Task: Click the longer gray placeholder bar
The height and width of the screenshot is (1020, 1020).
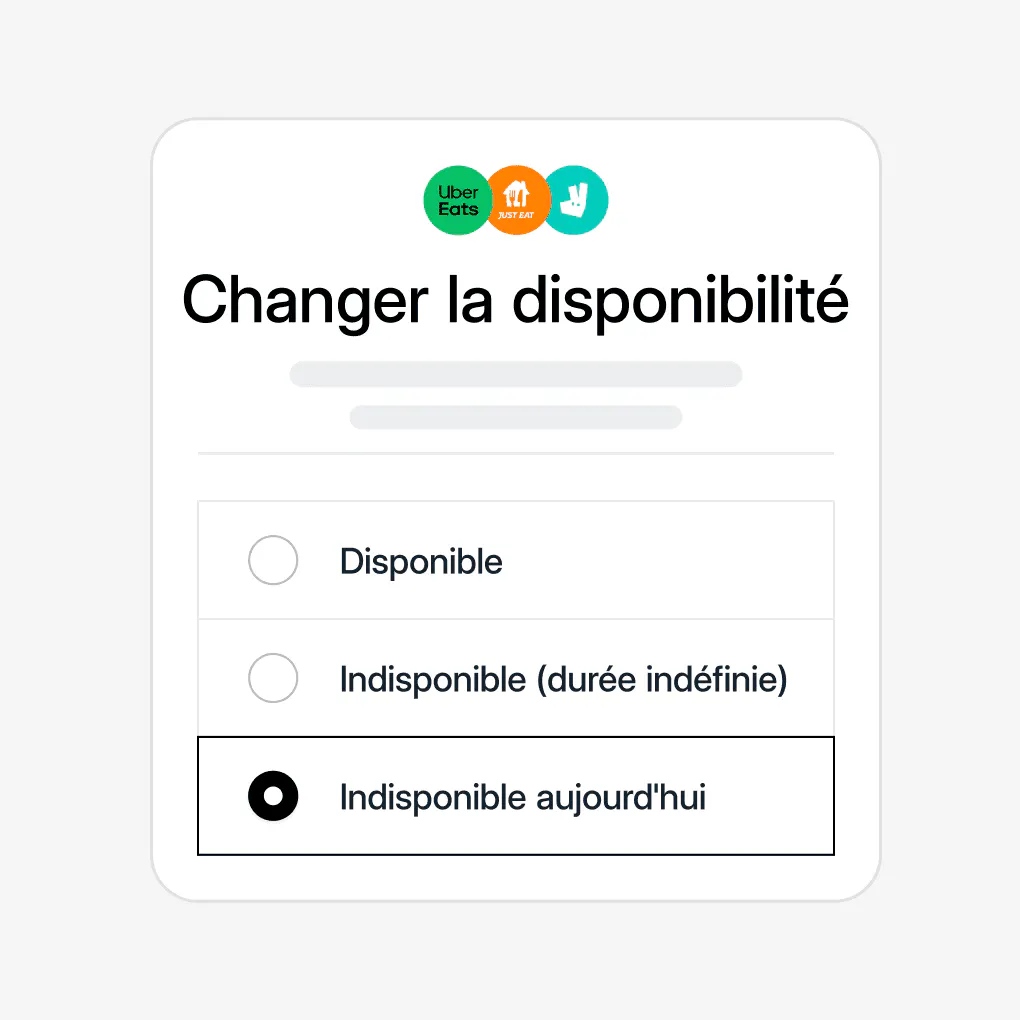Action: point(516,374)
